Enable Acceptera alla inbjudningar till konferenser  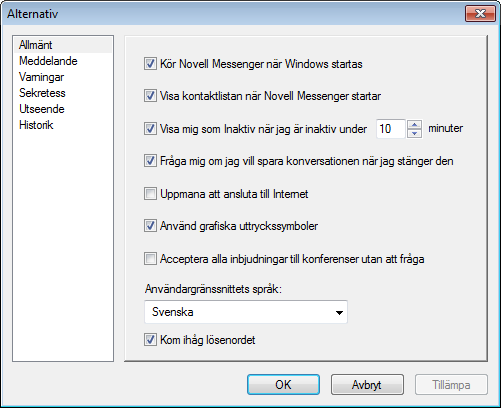pyautogui.click(x=150, y=259)
